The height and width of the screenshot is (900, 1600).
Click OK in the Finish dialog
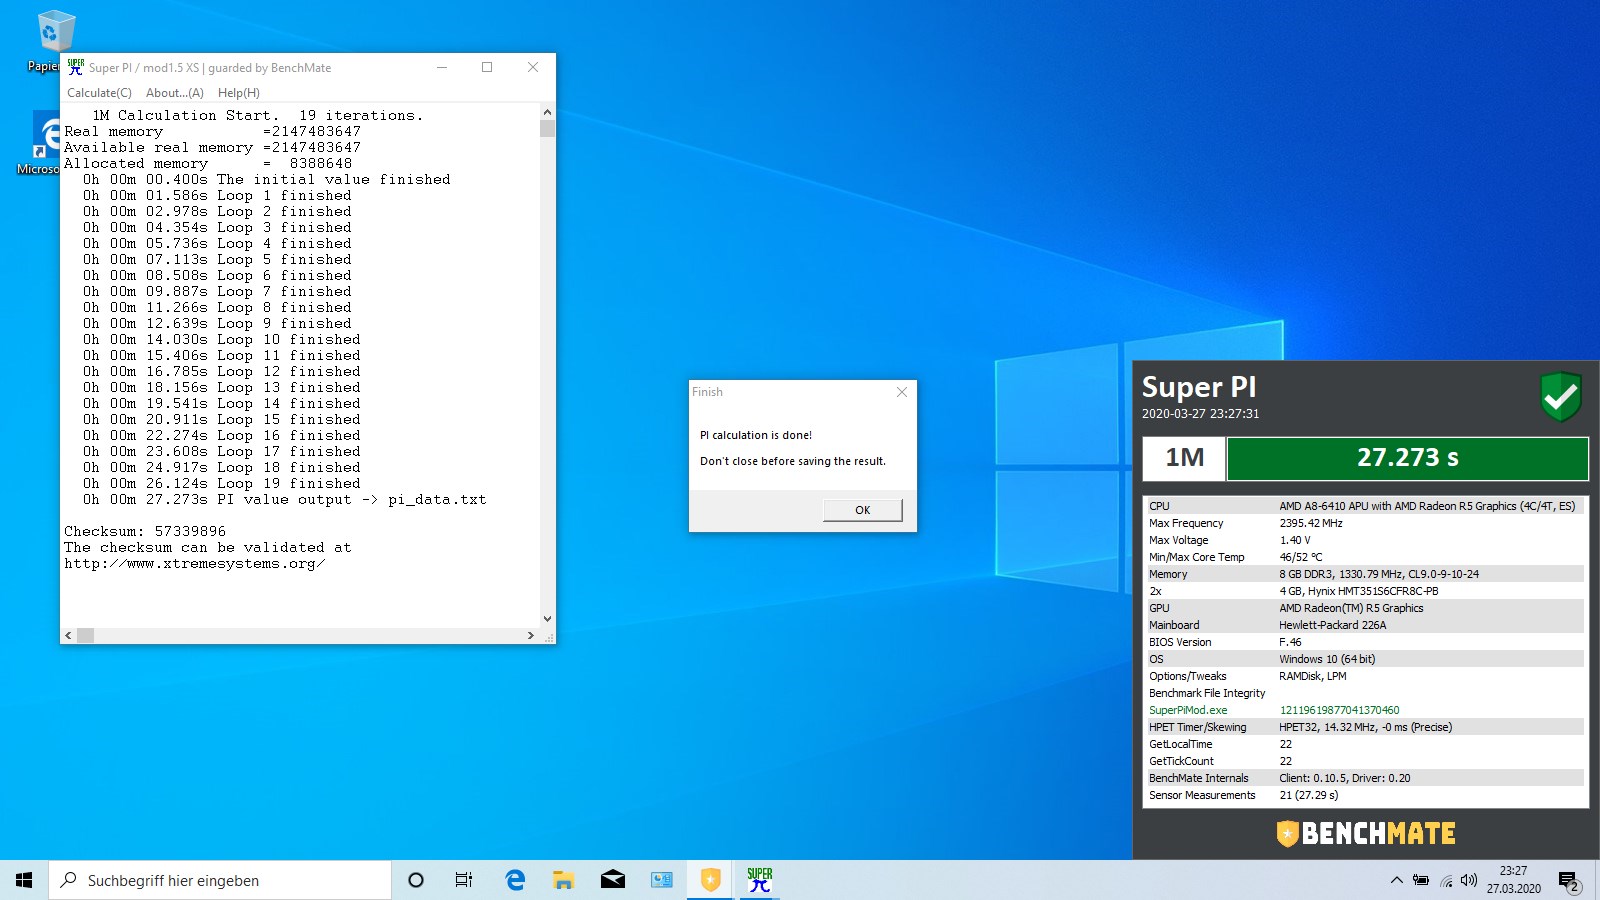tap(862, 510)
